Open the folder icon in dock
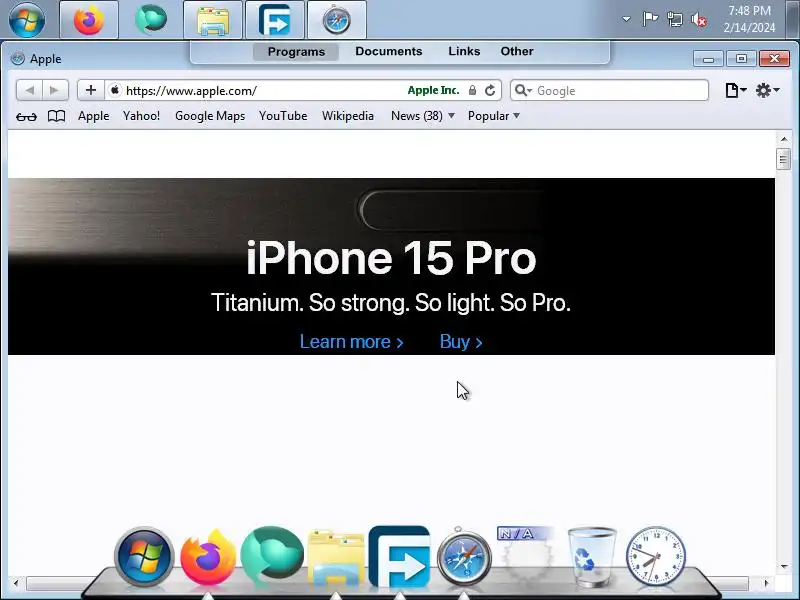This screenshot has width=800, height=600. pyautogui.click(x=336, y=557)
